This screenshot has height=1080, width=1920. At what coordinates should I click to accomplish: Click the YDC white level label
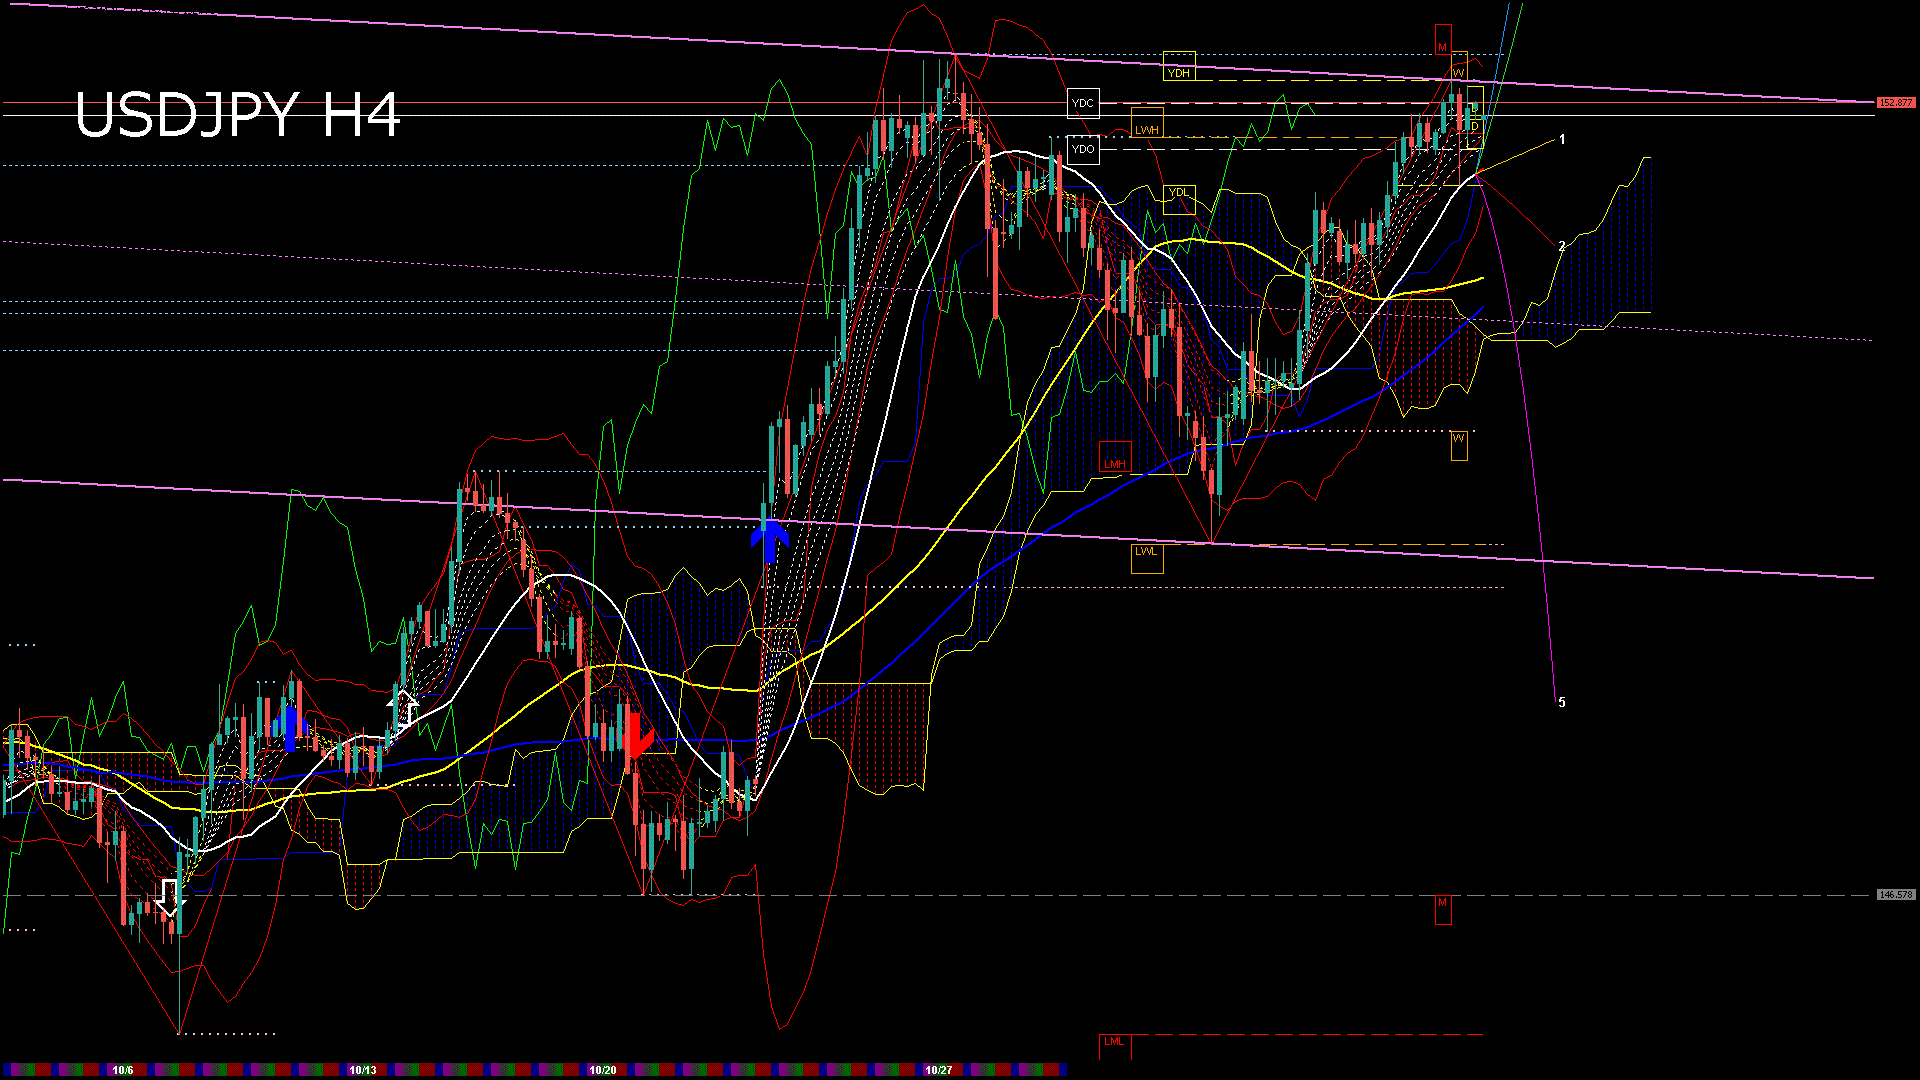[x=1082, y=103]
